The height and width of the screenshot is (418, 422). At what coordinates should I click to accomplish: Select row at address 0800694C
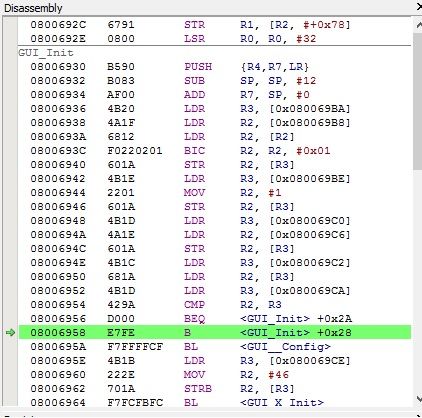coord(214,249)
